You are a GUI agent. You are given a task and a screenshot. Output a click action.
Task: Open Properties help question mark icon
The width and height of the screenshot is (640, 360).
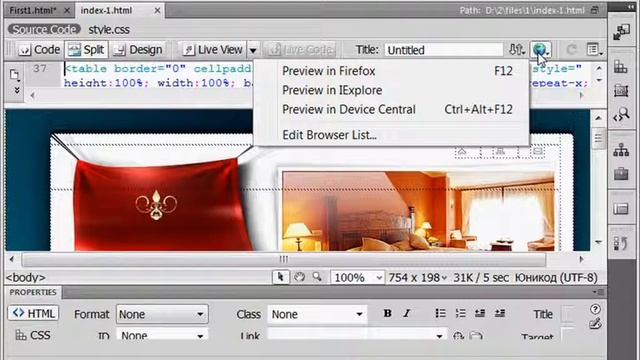[x=595, y=309]
